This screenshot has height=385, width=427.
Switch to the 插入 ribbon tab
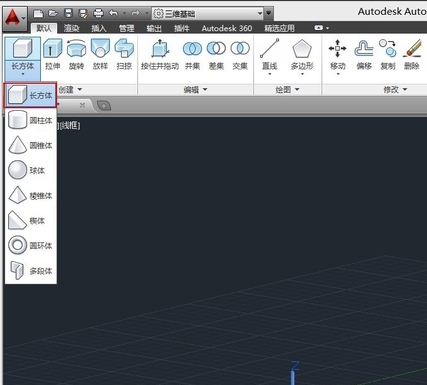pos(99,28)
